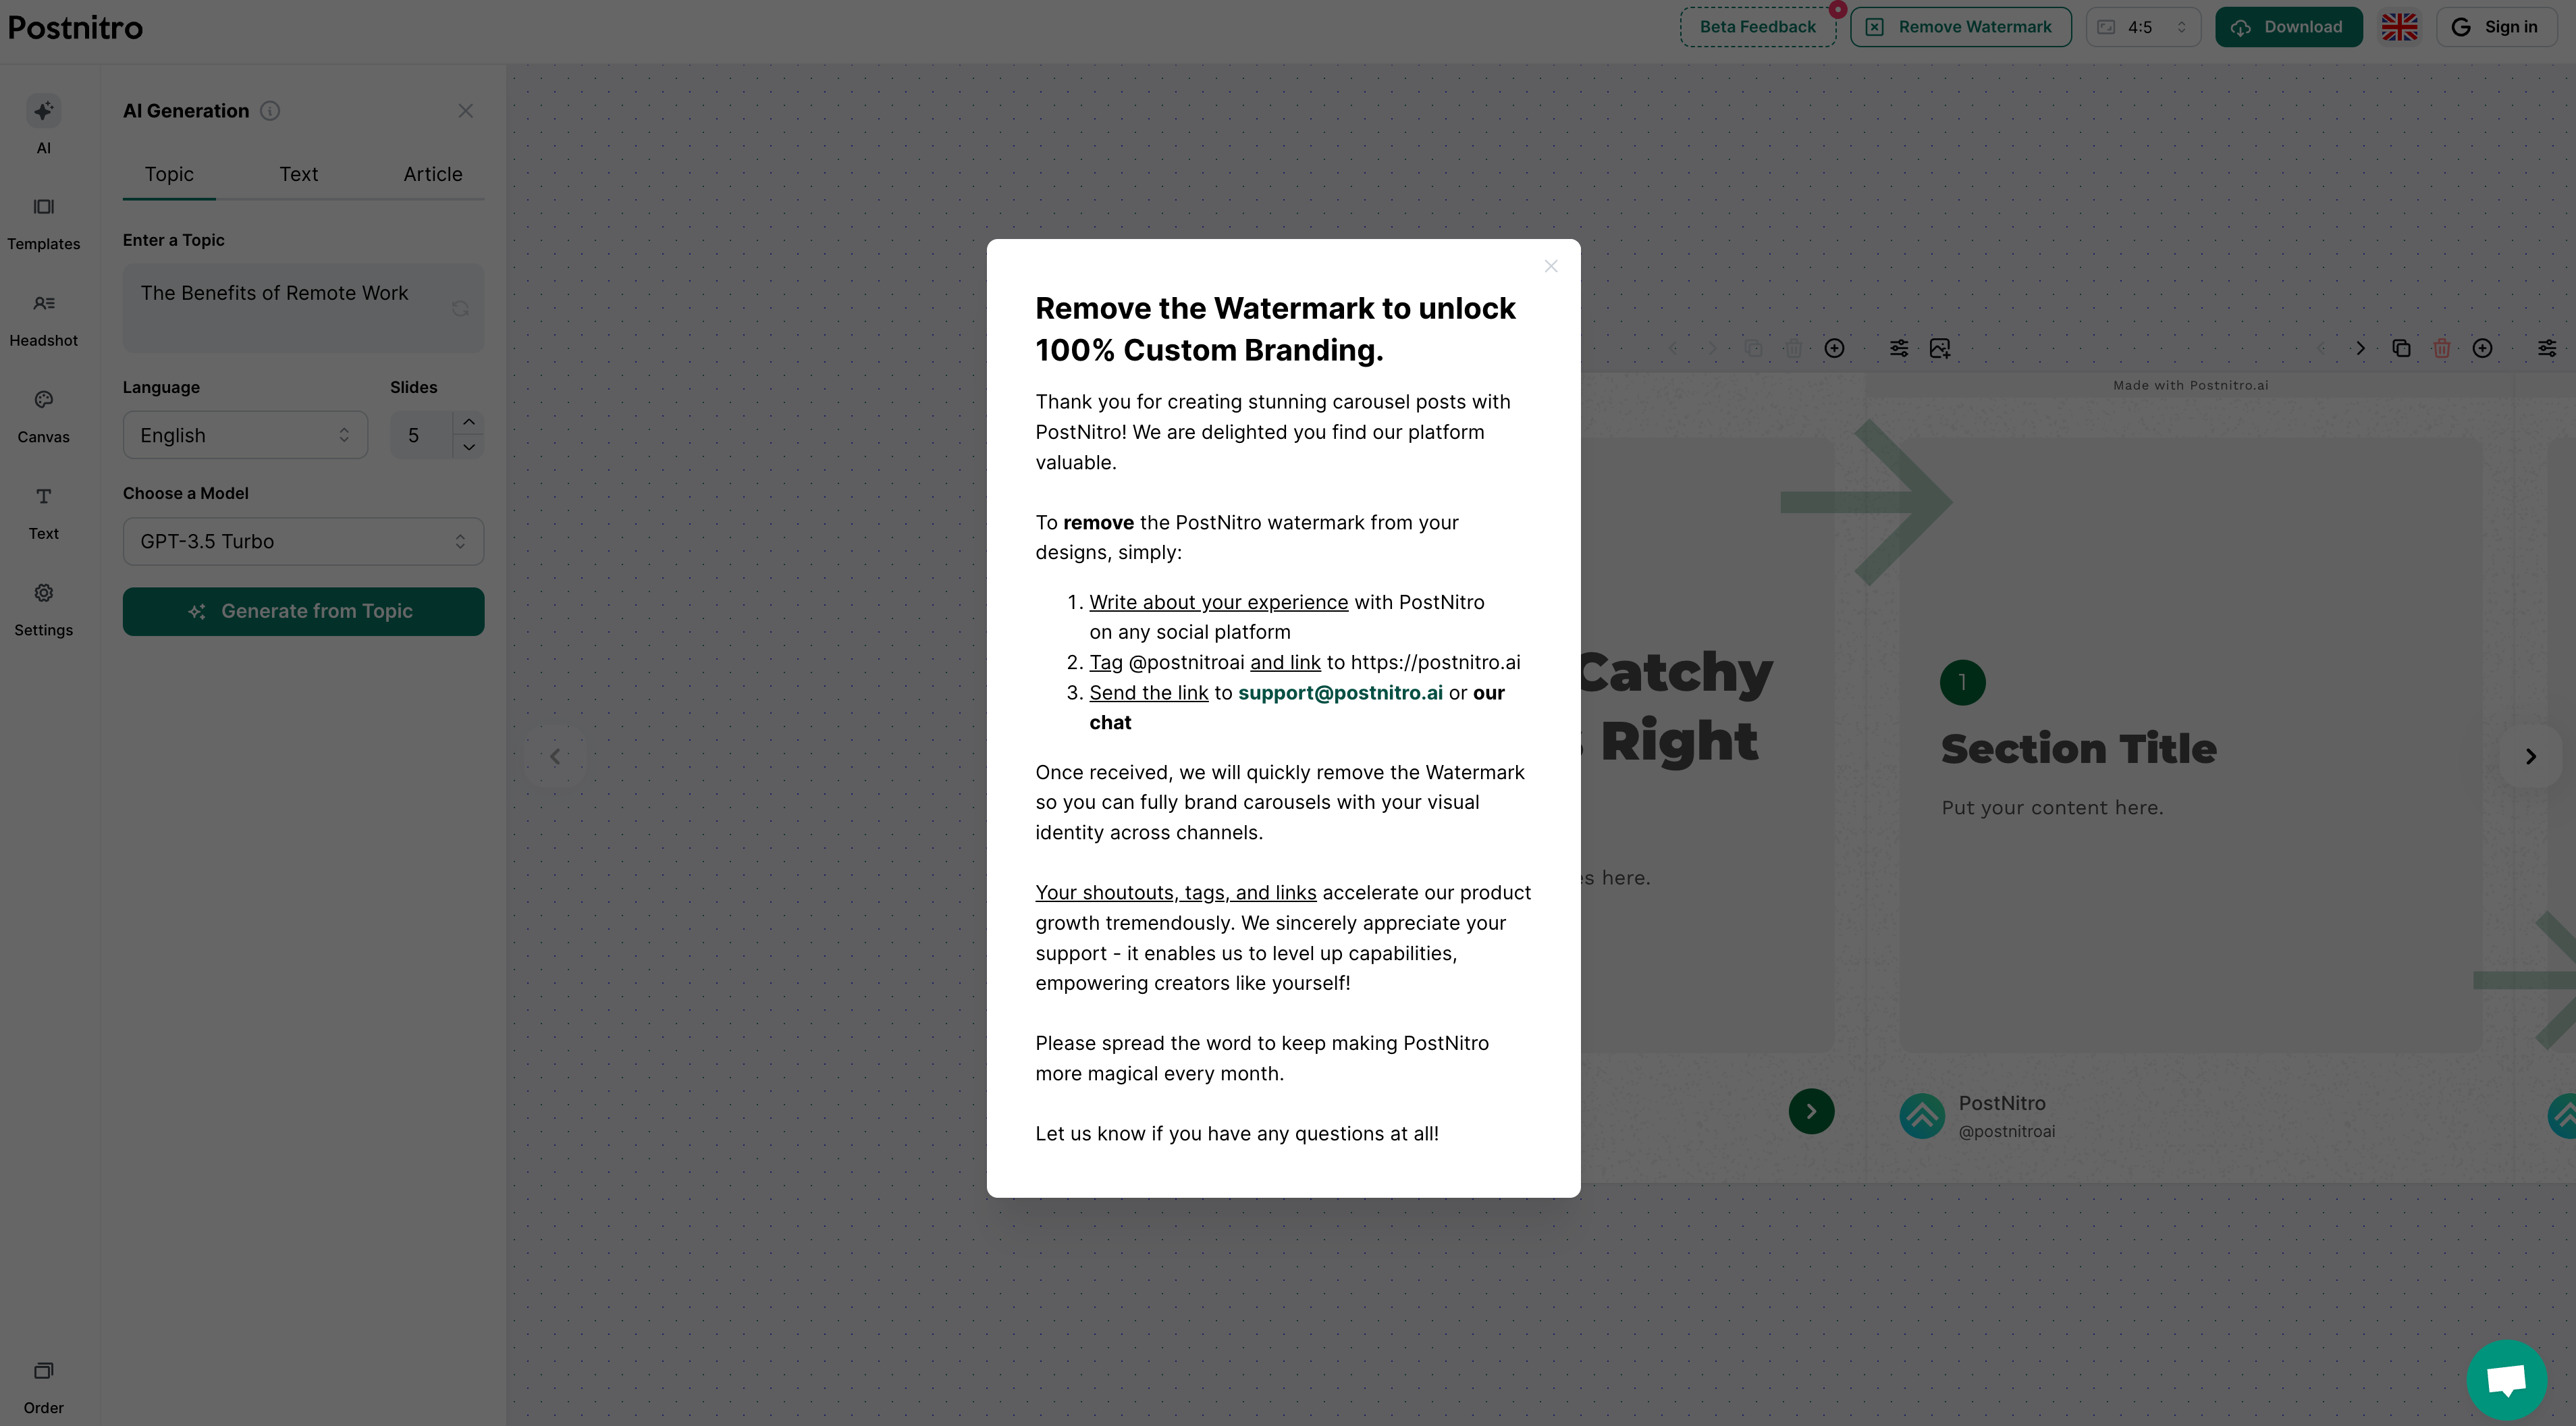The height and width of the screenshot is (1426, 2576).
Task: Close the Remove Watermark dialog
Action: [1550, 266]
